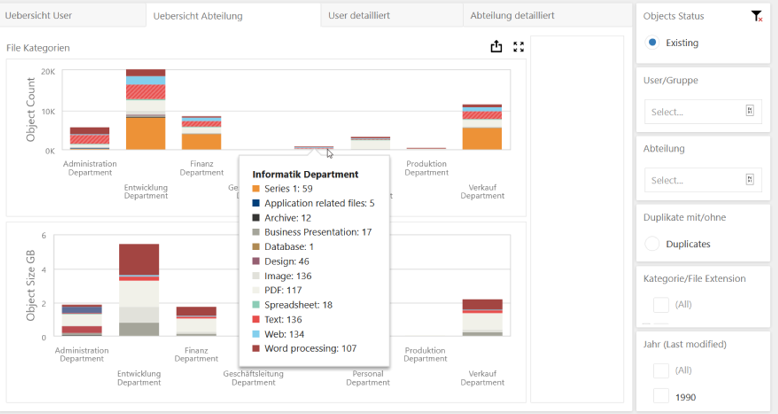This screenshot has width=778, height=414.
Task: Open the Abteilung list picker icon
Action: click(748, 180)
